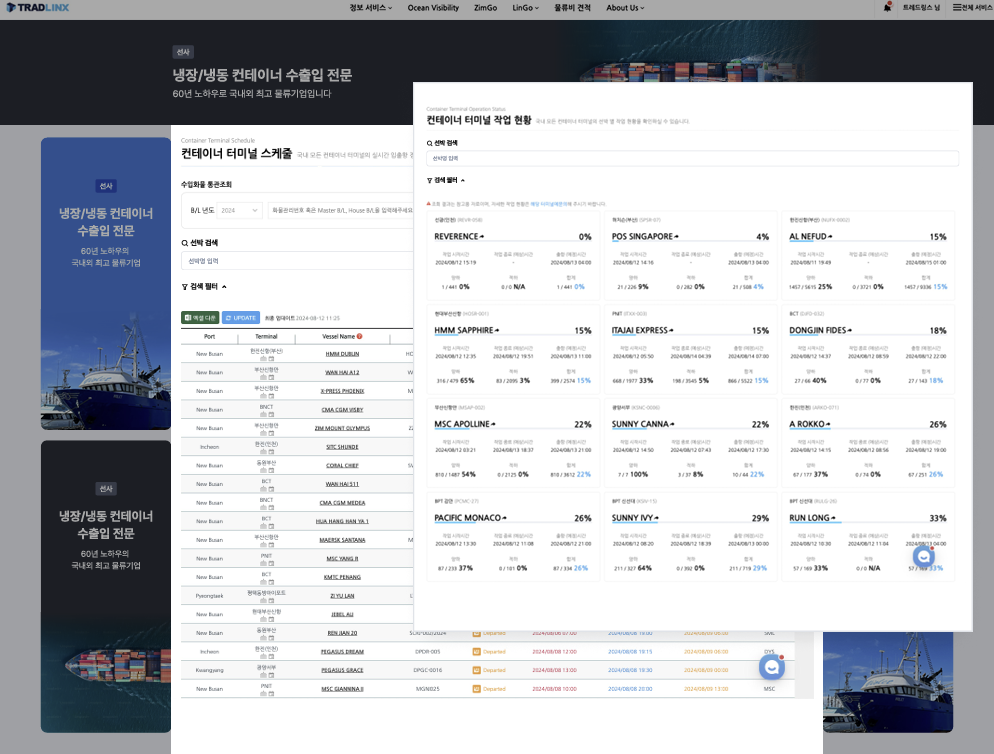Collapse 검색 필터 in the terminal schedule panel
Viewport: 994px width, 754px height.
(204, 287)
